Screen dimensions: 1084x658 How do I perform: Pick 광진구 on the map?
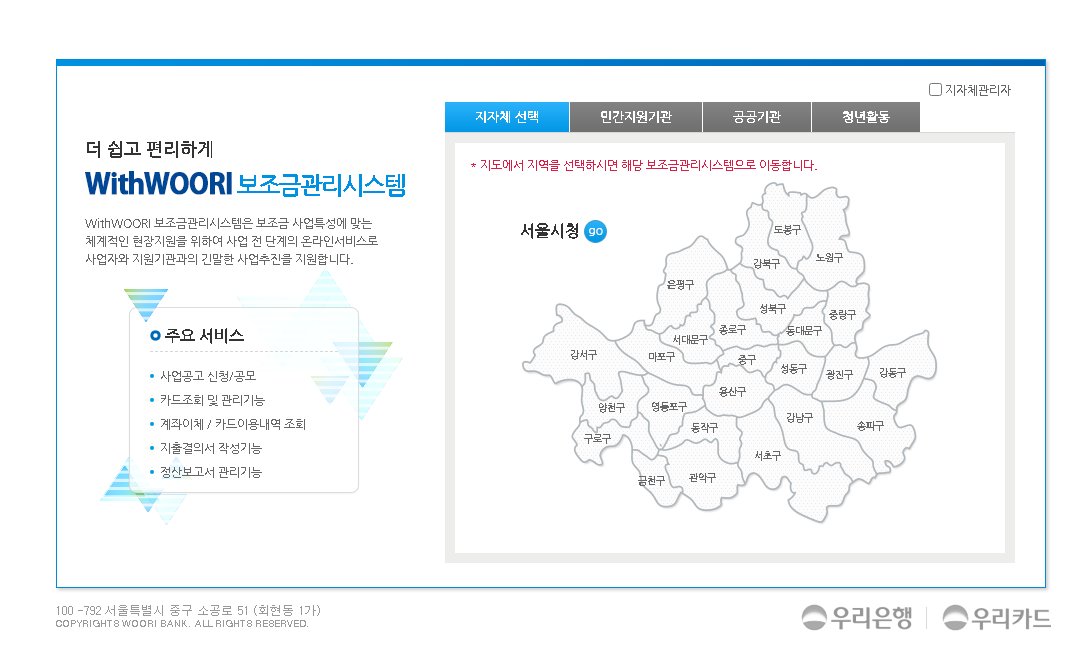pyautogui.click(x=839, y=375)
